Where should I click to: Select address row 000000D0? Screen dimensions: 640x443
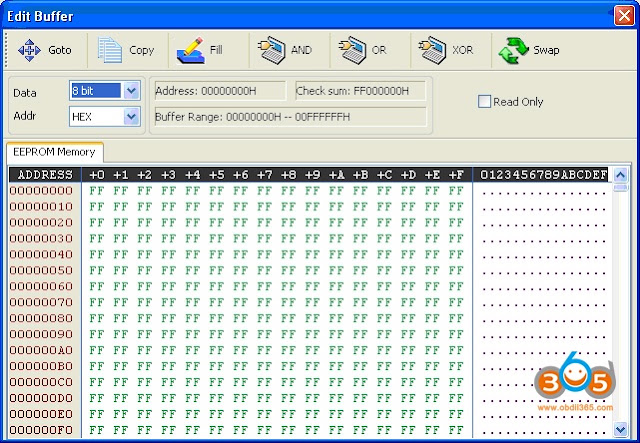tap(41, 398)
